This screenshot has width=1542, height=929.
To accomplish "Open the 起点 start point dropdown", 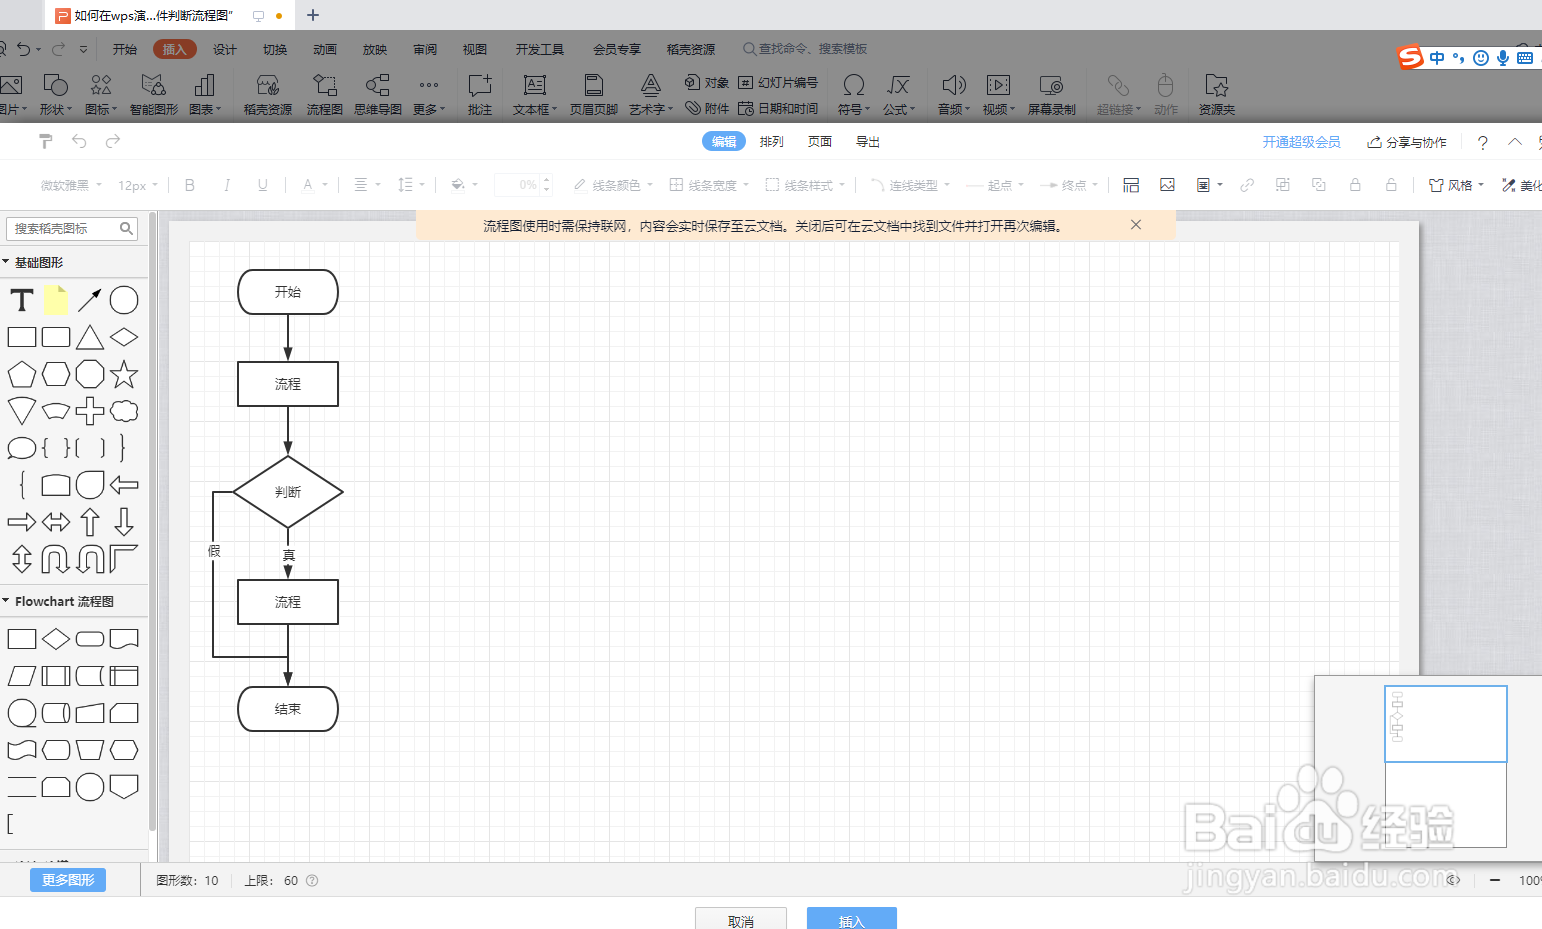I will (x=995, y=185).
